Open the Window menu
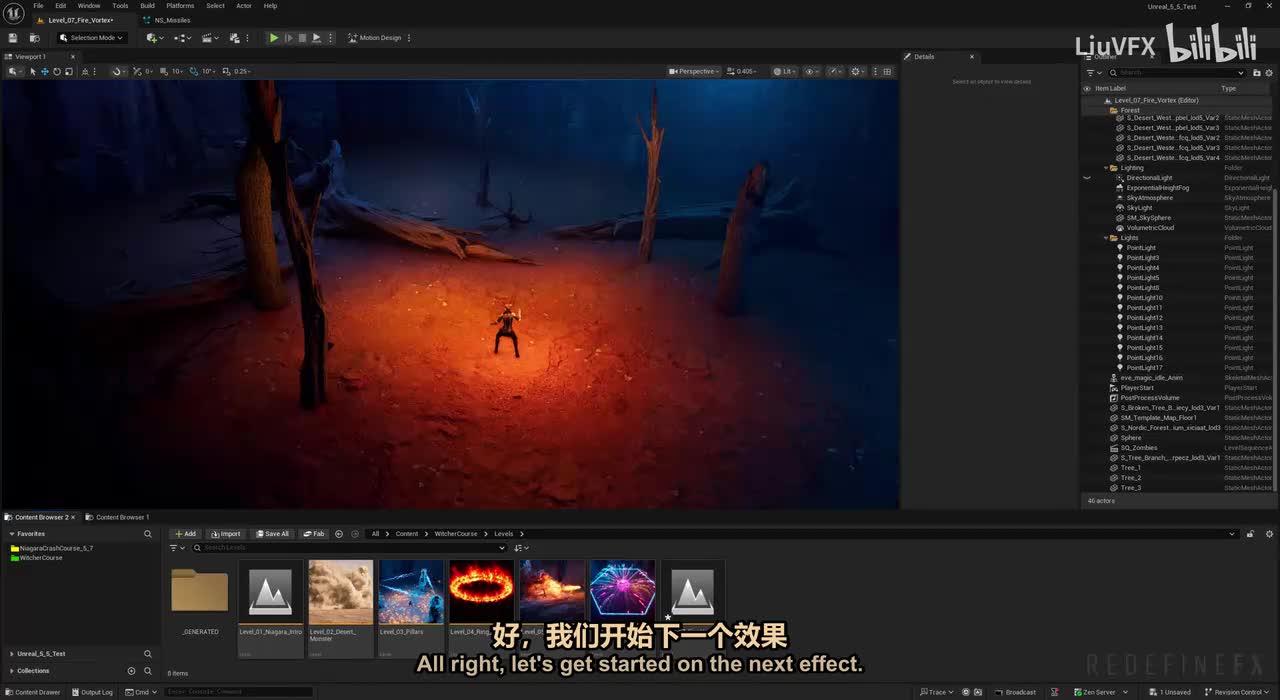The width and height of the screenshot is (1280, 700). [89, 6]
